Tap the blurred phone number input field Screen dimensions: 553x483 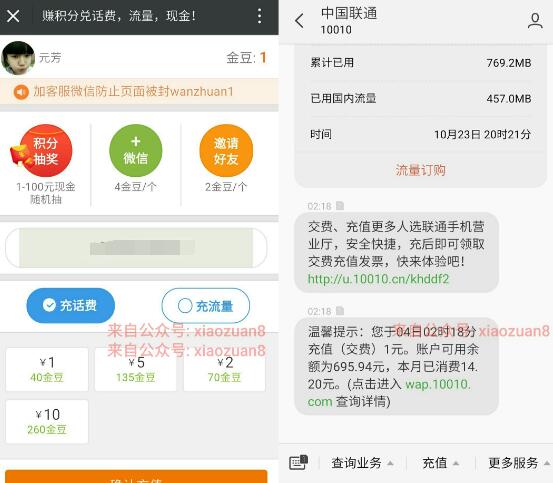(136, 248)
